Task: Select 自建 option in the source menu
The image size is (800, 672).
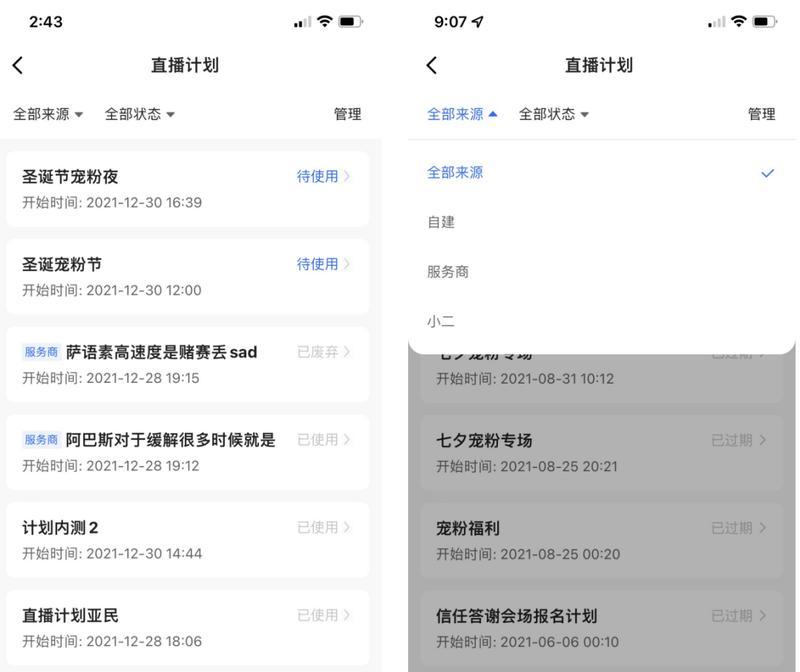Action: click(601, 222)
